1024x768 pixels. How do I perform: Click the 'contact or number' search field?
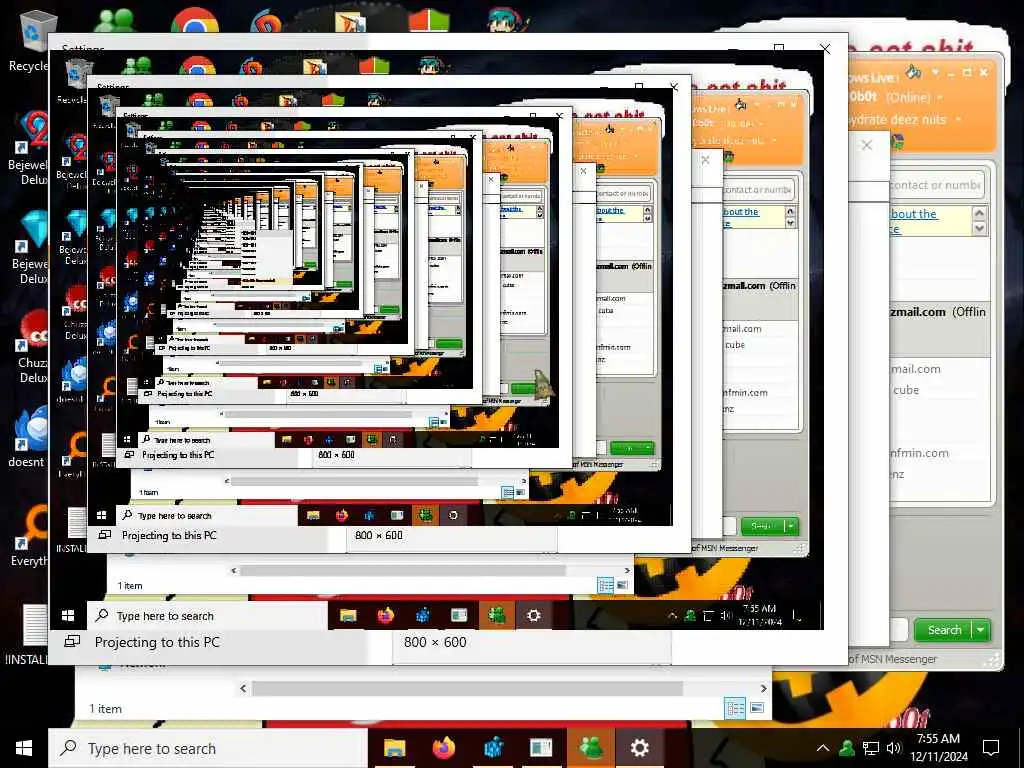(x=935, y=185)
